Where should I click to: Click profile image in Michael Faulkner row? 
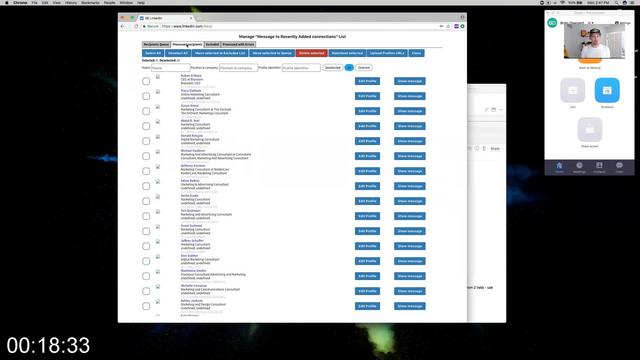158,152
